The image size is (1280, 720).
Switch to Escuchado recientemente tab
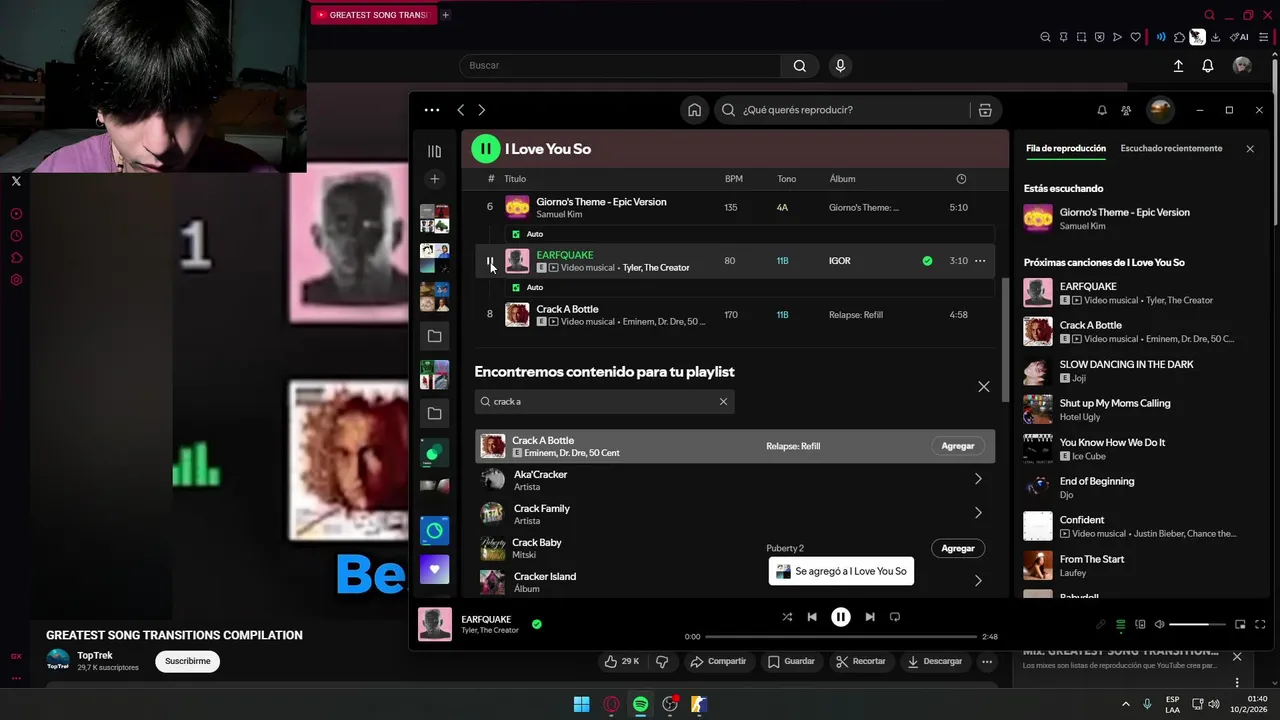point(1171,149)
